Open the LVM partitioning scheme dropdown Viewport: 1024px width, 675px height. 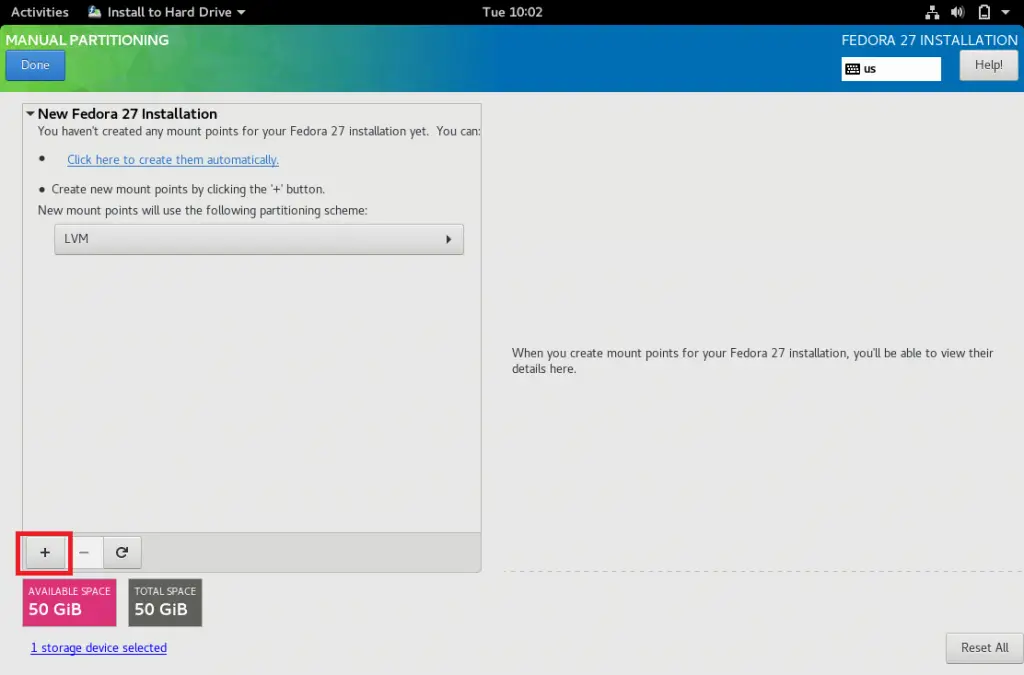coord(259,240)
